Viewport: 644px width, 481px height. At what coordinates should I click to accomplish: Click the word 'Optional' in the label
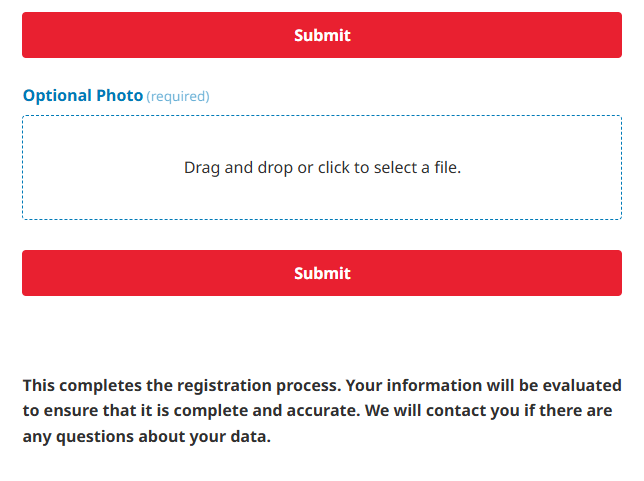(x=57, y=96)
